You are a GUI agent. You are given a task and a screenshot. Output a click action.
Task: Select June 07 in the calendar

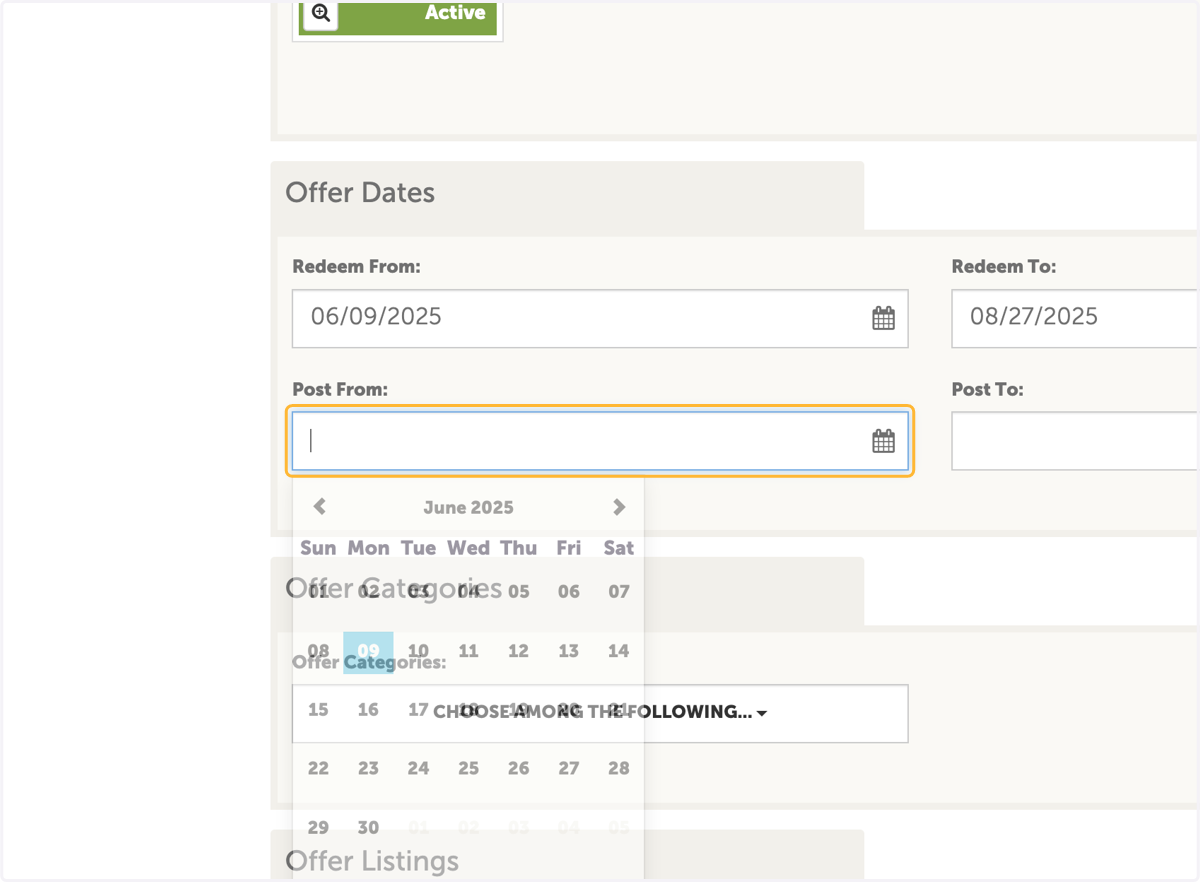[619, 592]
